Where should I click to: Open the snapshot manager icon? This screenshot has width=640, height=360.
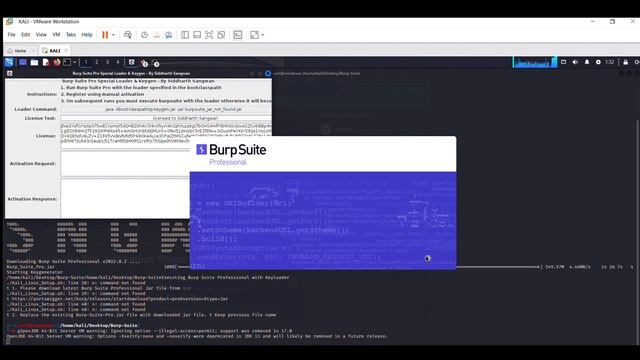point(169,35)
